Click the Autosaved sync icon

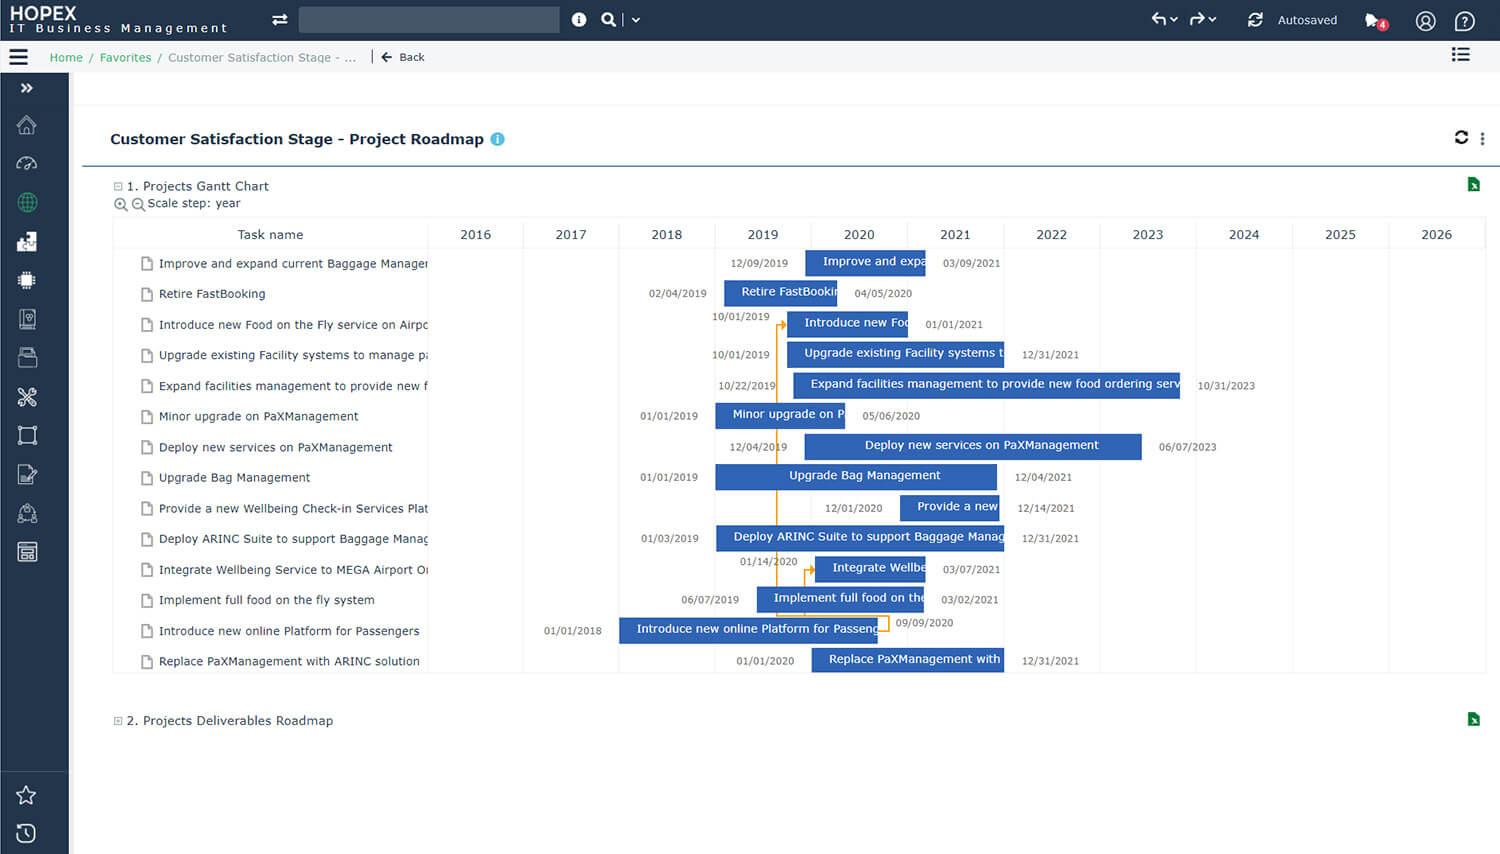(x=1255, y=20)
